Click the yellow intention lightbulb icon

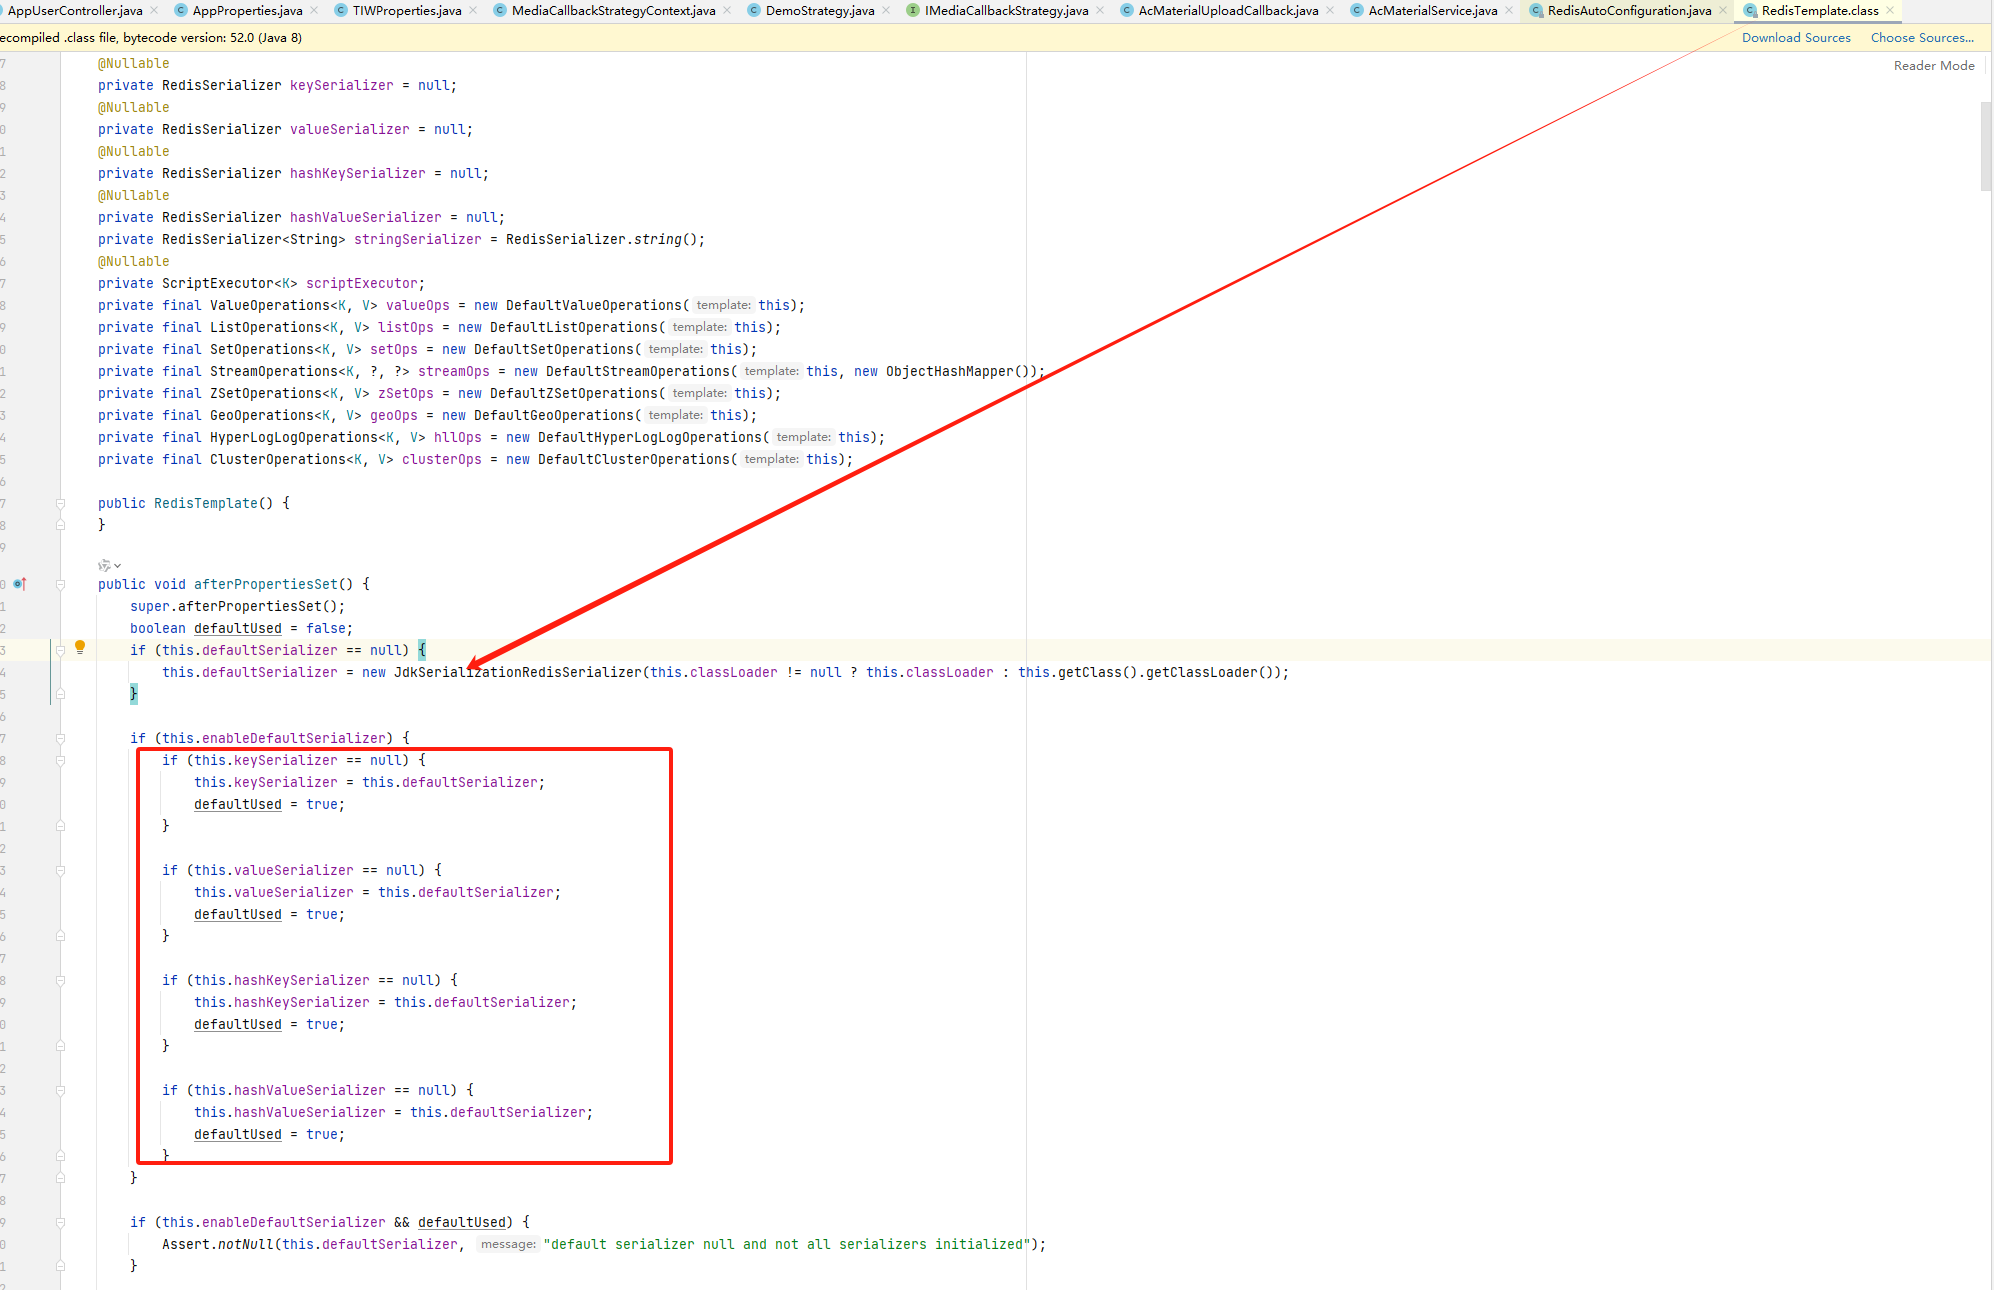click(80, 647)
